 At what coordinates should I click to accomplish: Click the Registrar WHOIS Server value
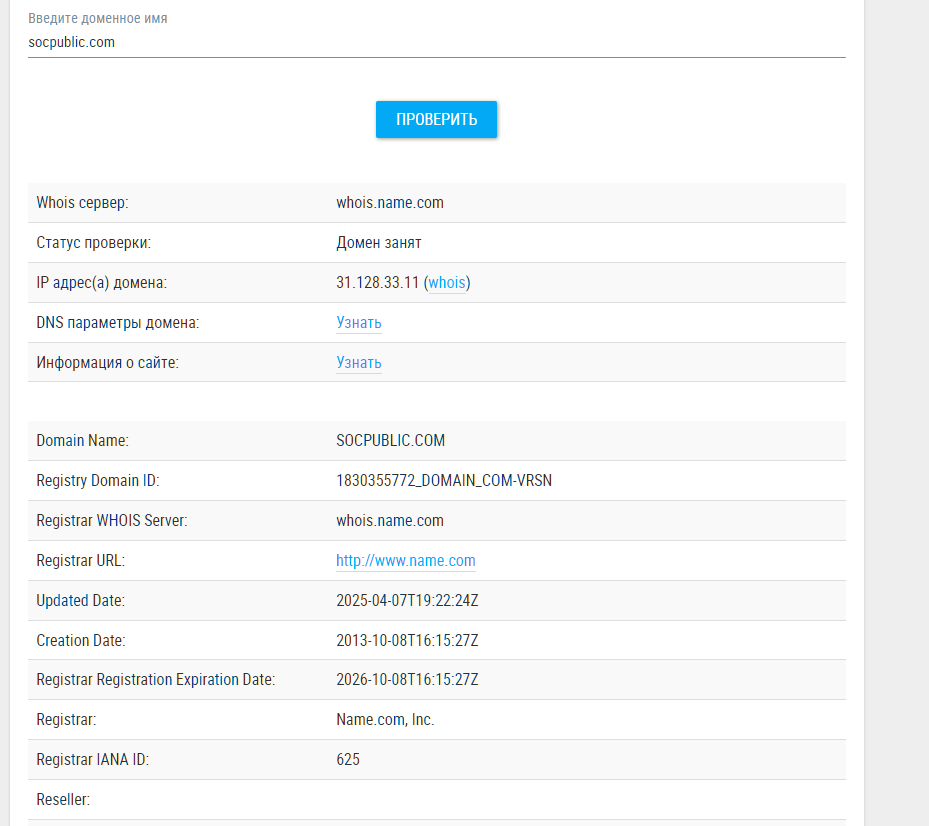(x=389, y=521)
